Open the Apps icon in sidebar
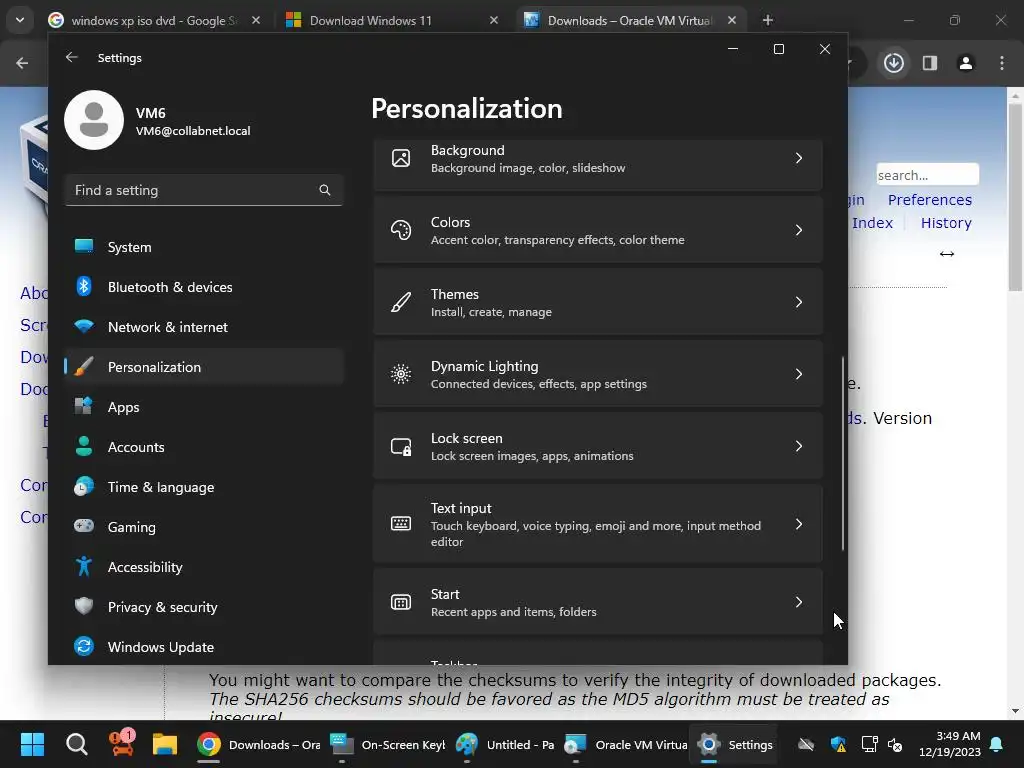The width and height of the screenshot is (1024, 768). pyautogui.click(x=84, y=406)
